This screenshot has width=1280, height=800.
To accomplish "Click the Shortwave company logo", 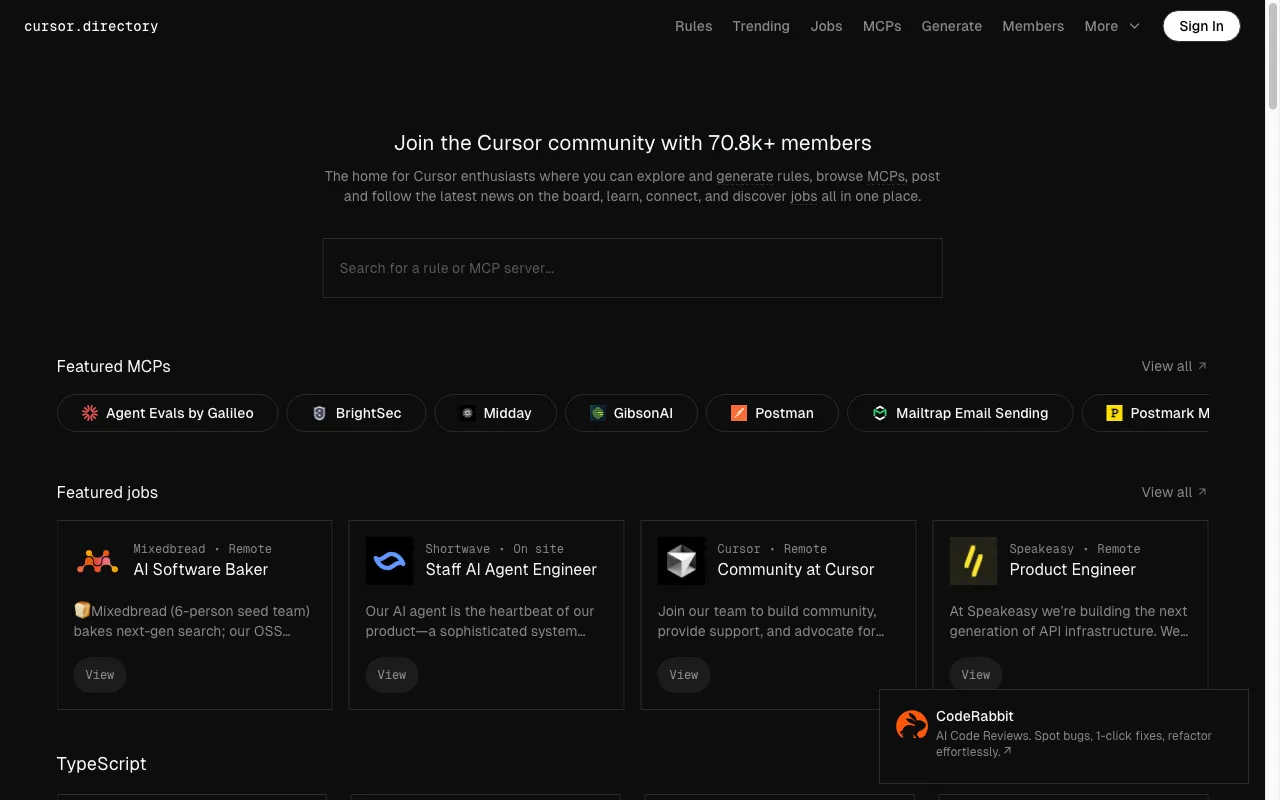I will click(389, 561).
